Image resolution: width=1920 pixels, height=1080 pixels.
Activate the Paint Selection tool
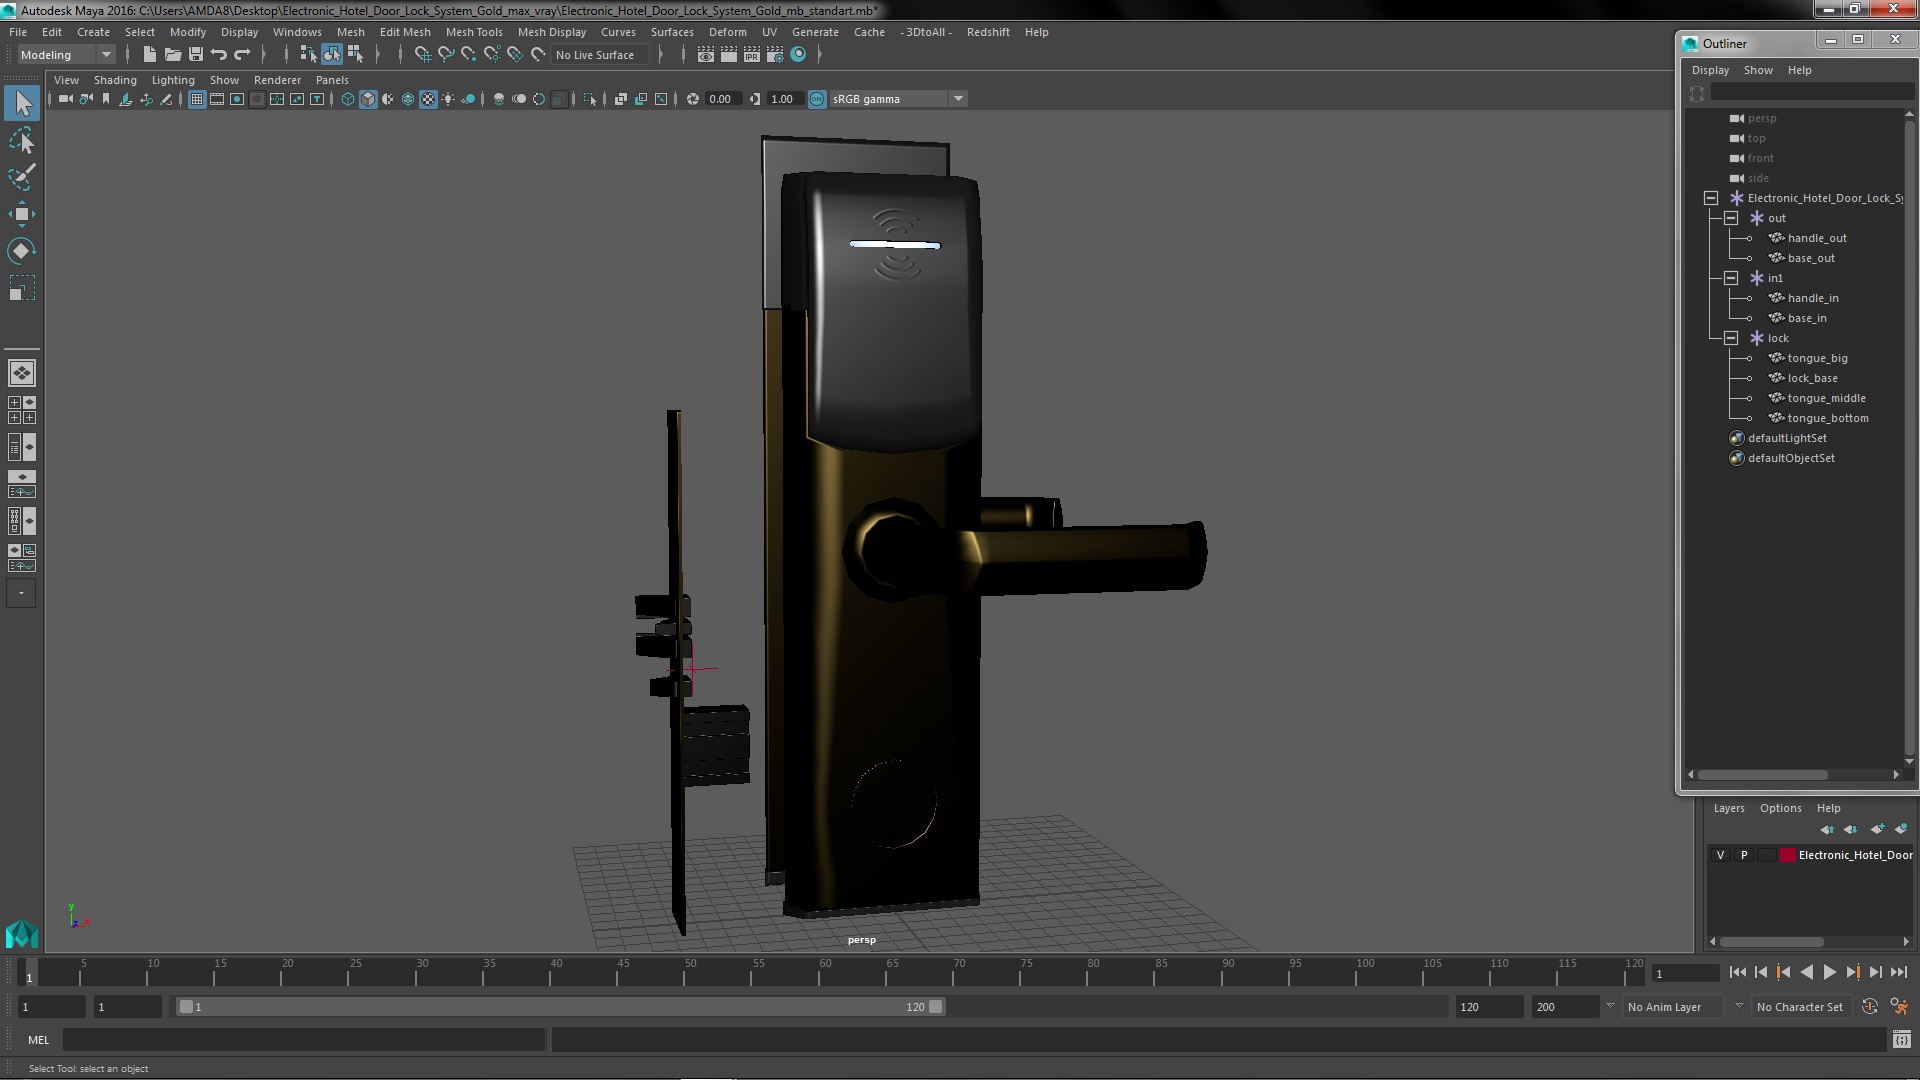[x=21, y=177]
